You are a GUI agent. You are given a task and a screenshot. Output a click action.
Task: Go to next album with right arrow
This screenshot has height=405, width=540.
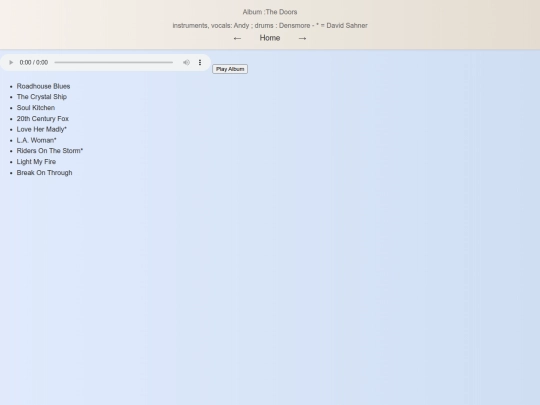[302, 38]
